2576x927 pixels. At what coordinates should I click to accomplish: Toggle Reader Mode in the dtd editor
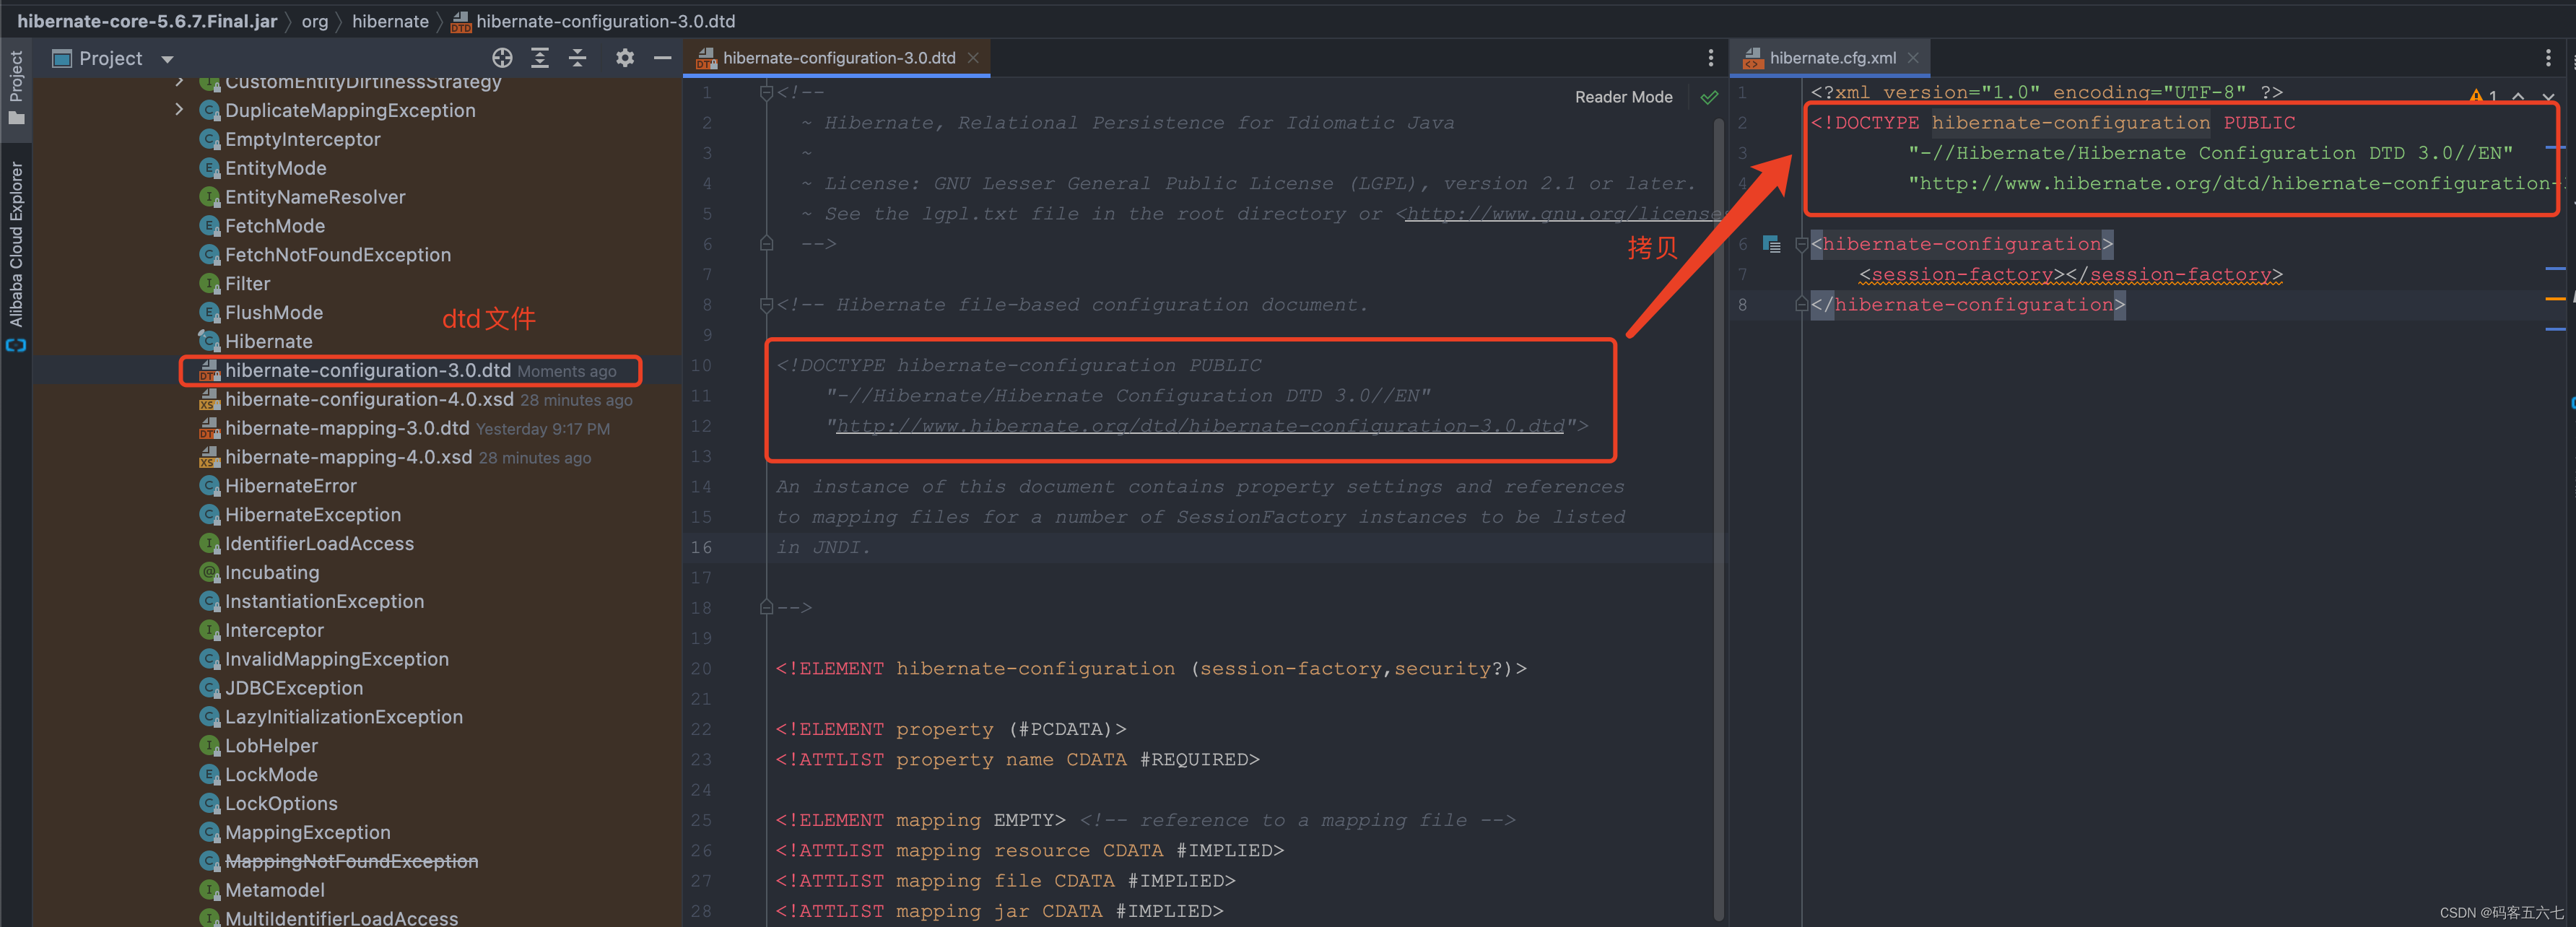(x=1623, y=97)
